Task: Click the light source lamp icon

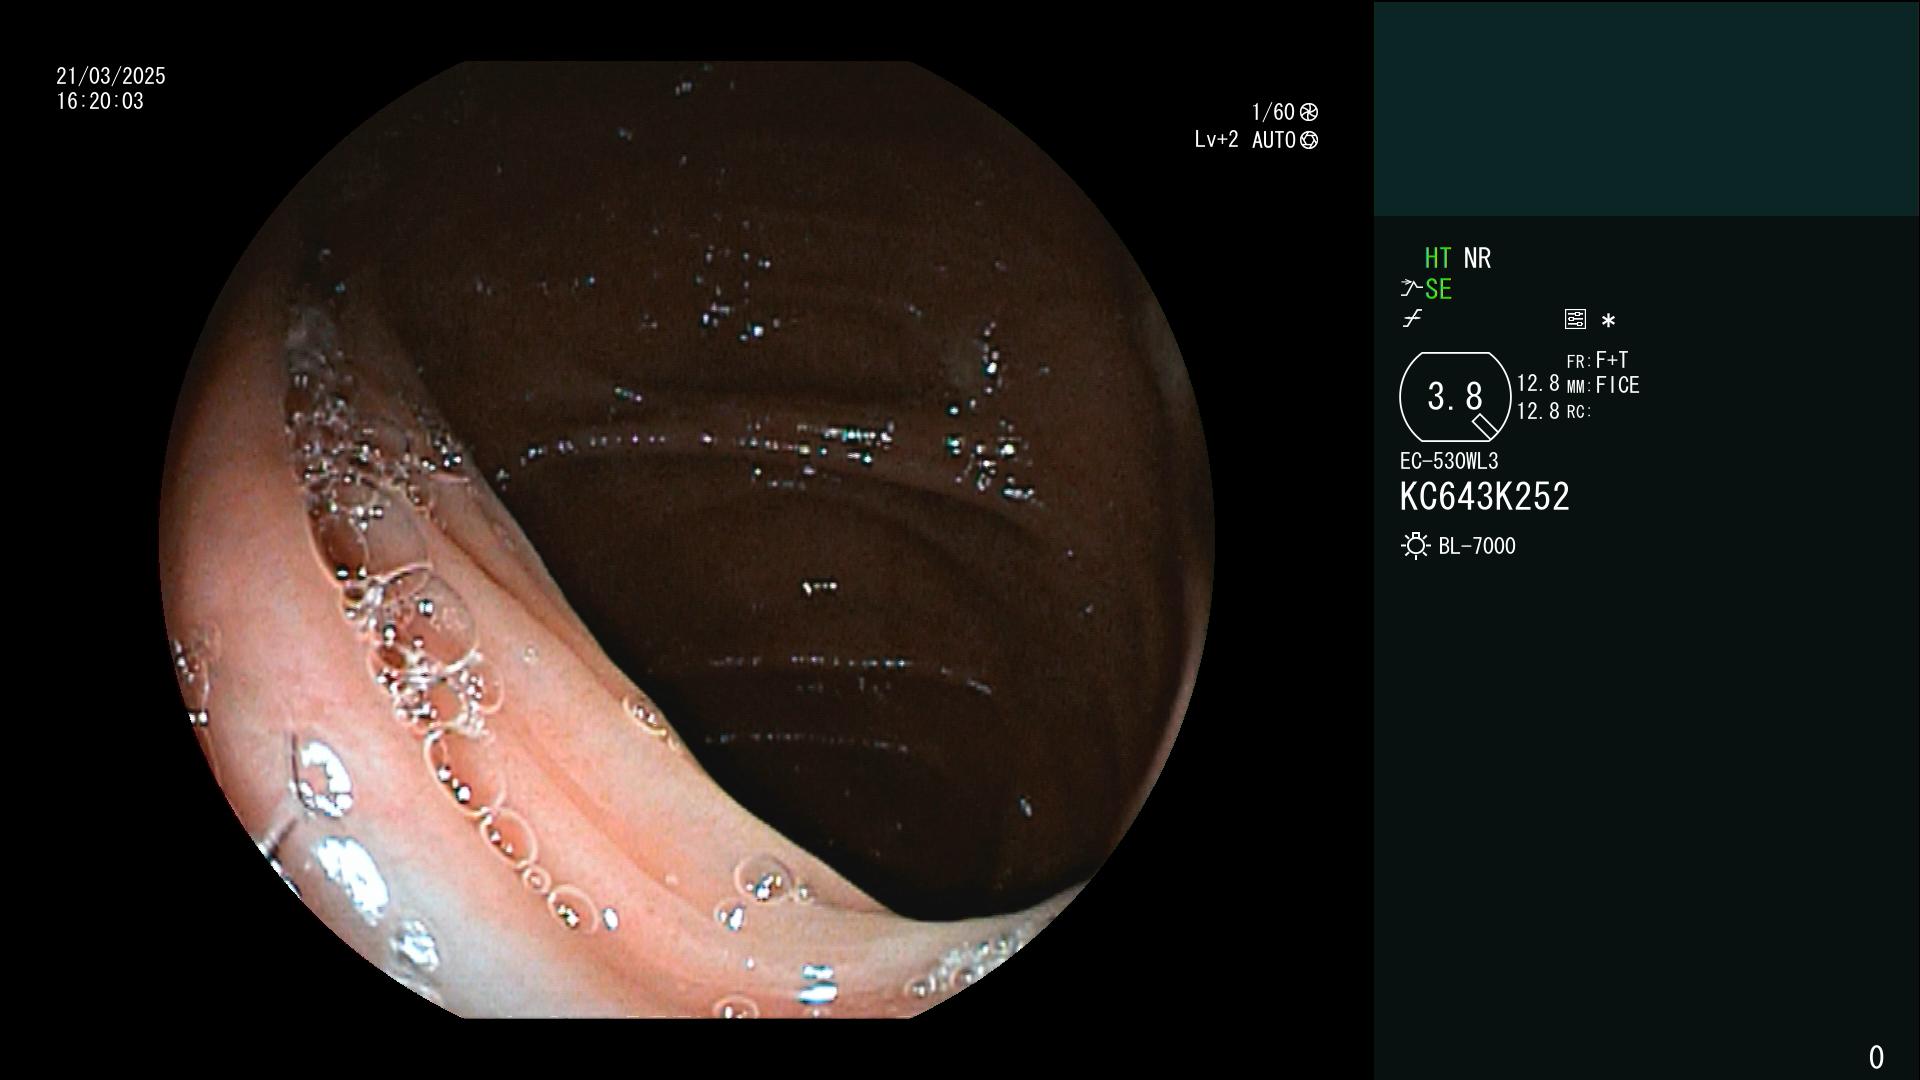Action: coord(1416,546)
